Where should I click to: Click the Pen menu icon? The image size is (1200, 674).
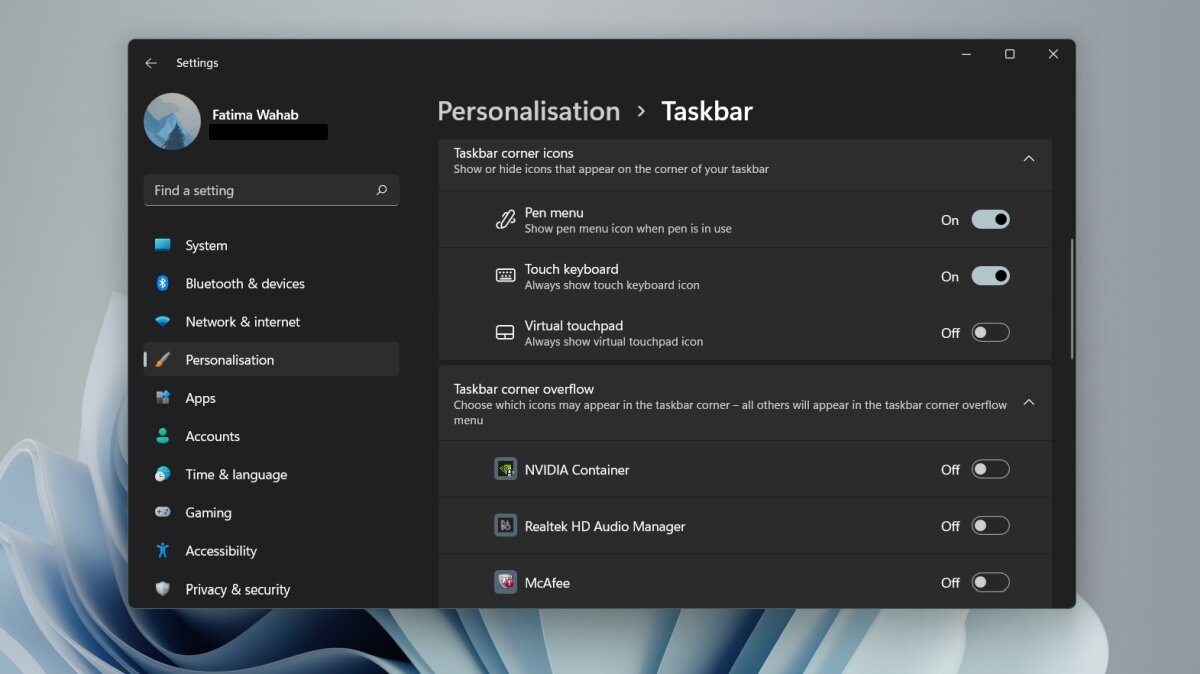(x=505, y=219)
